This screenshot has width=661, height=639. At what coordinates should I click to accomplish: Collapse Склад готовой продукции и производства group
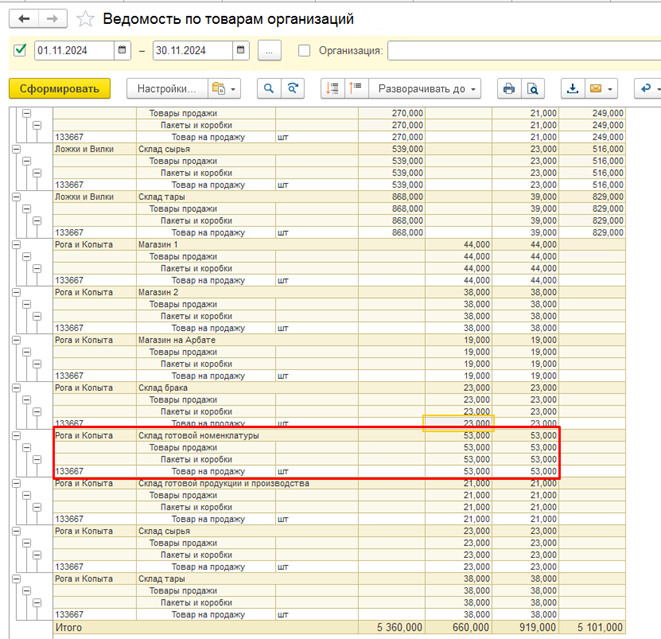(x=16, y=483)
